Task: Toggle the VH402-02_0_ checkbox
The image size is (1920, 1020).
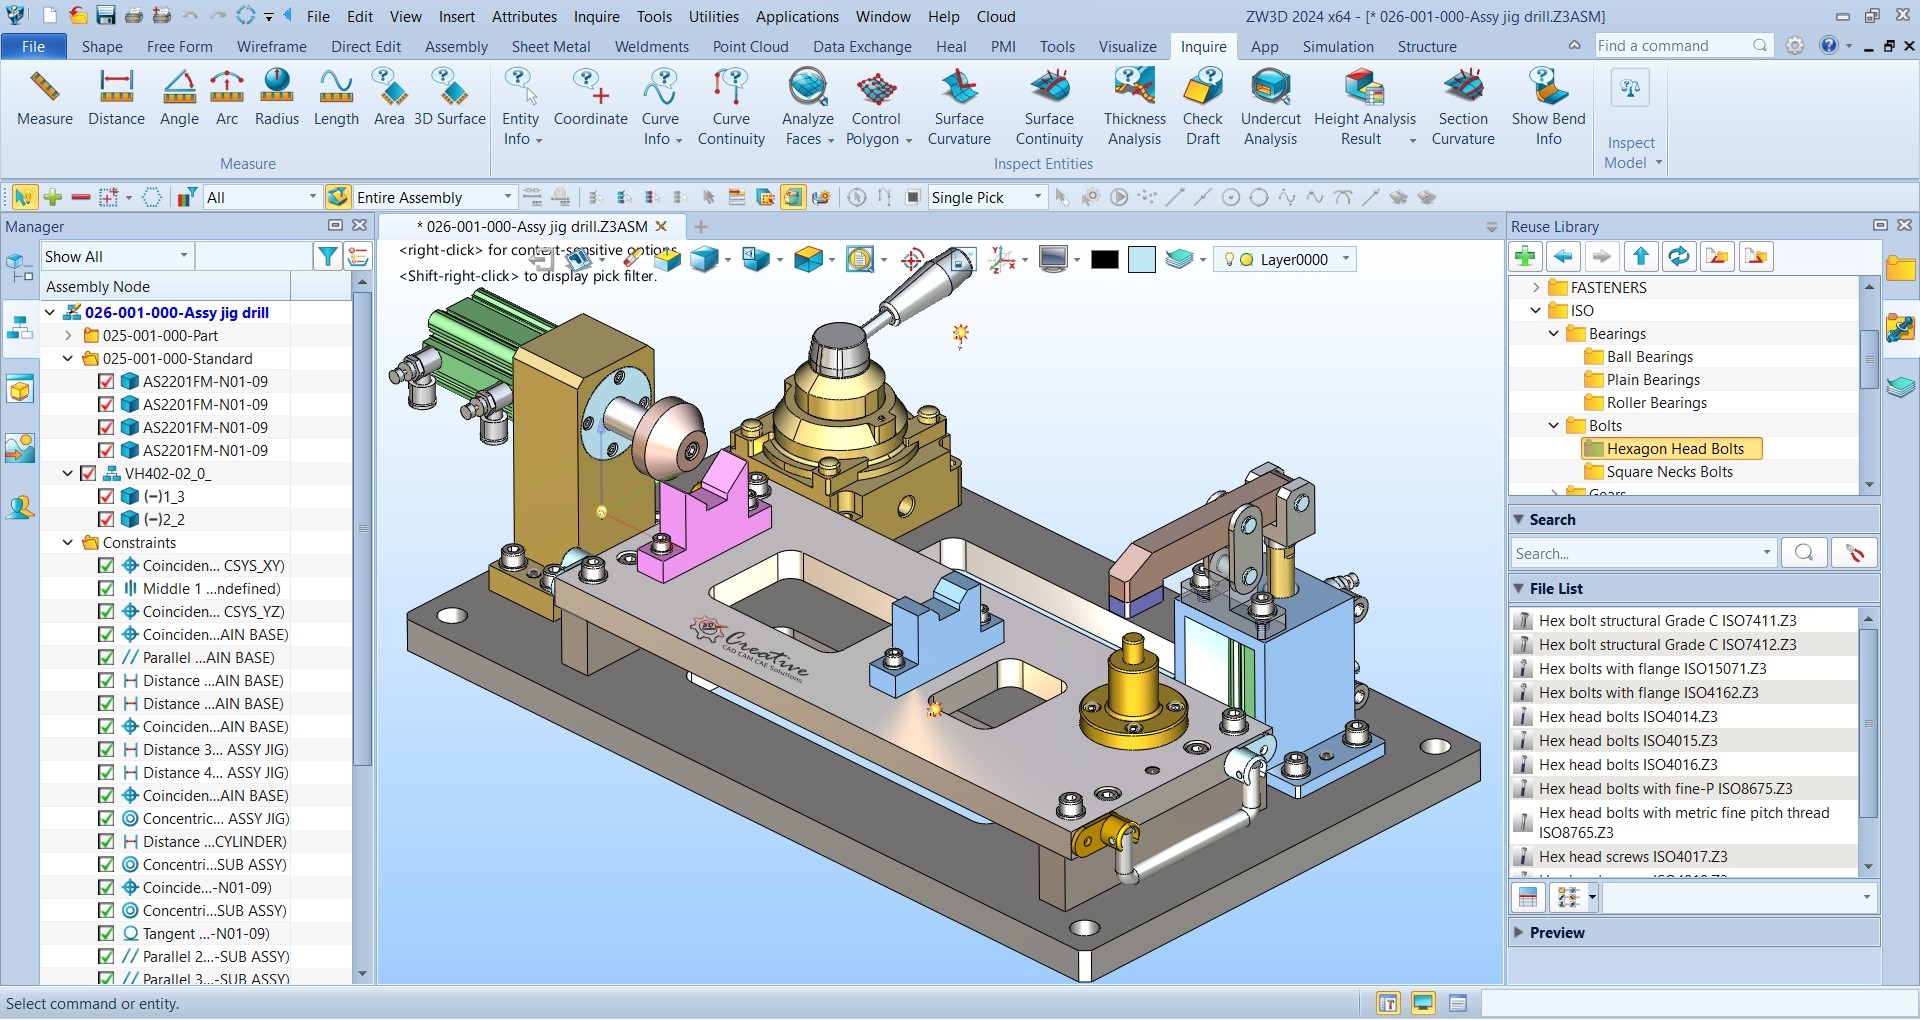Action: tap(88, 473)
